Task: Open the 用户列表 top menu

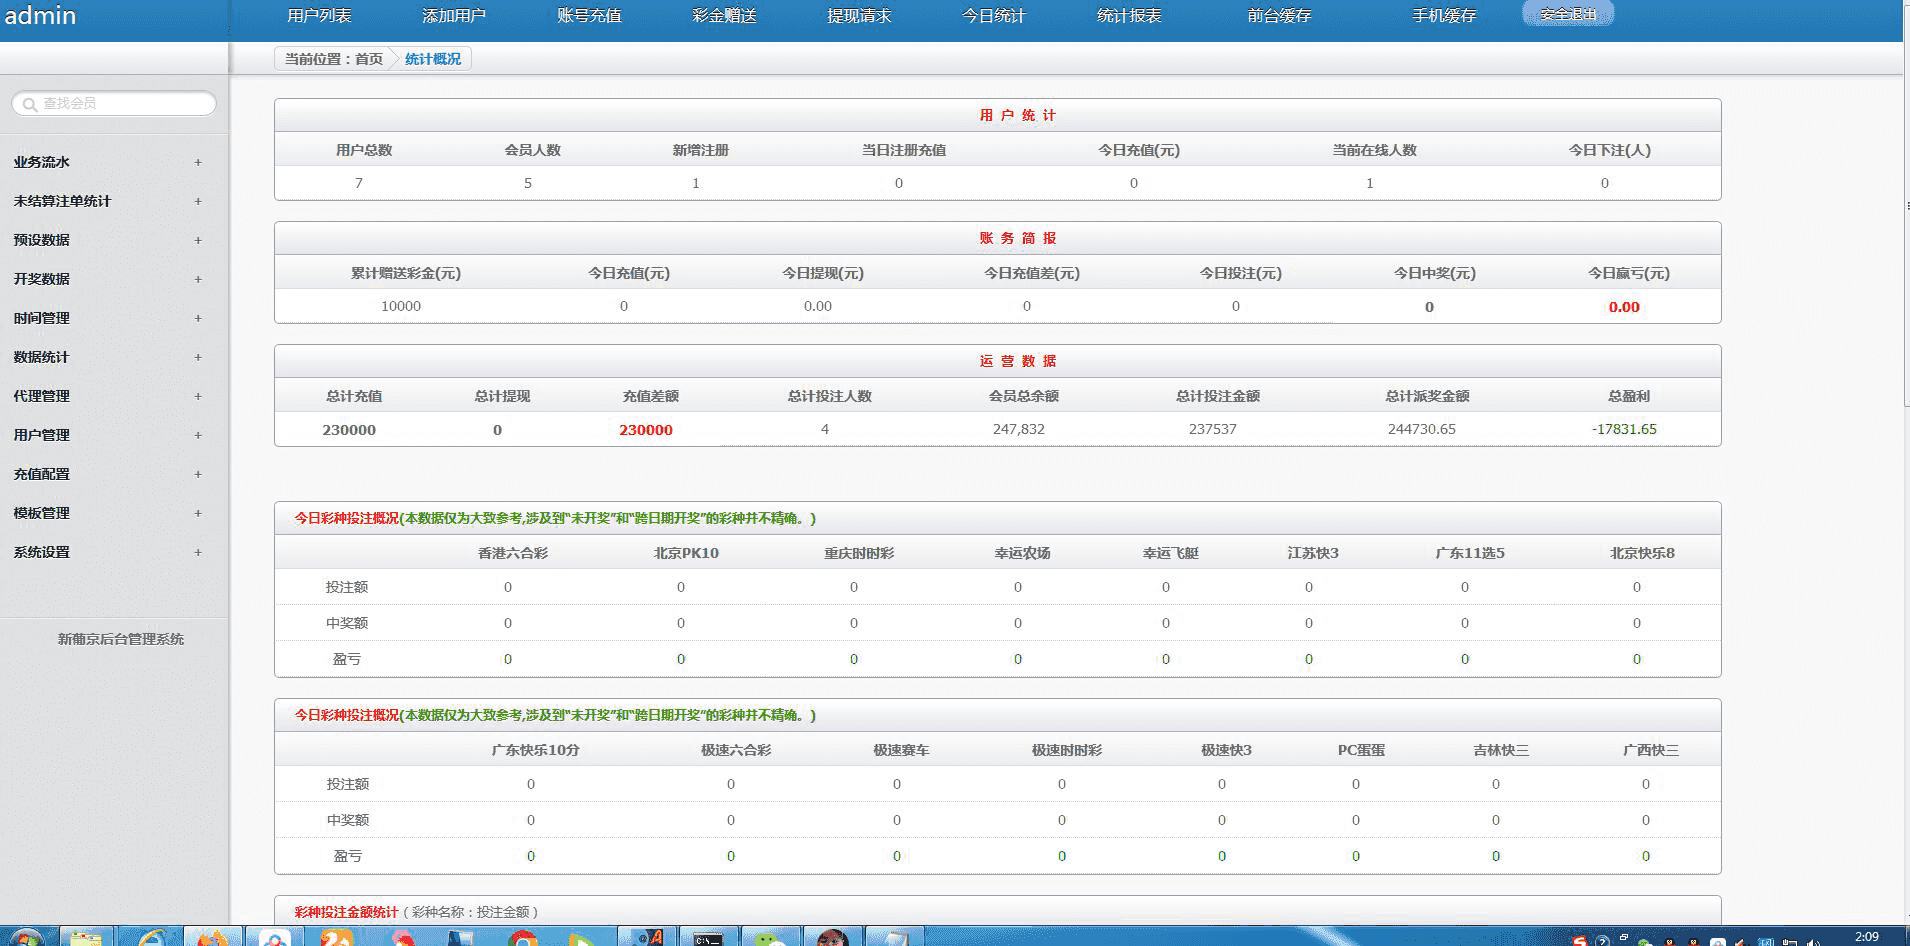Action: point(319,16)
